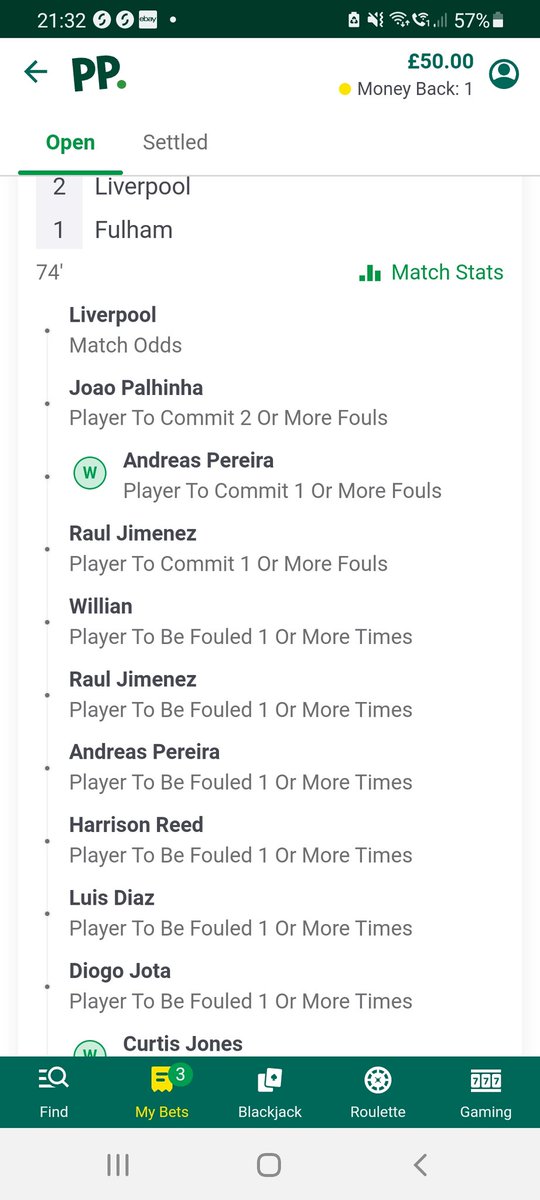The height and width of the screenshot is (1200, 540).
Task: Tap the Luis Diaz fouled selection
Action: (x=241, y=913)
